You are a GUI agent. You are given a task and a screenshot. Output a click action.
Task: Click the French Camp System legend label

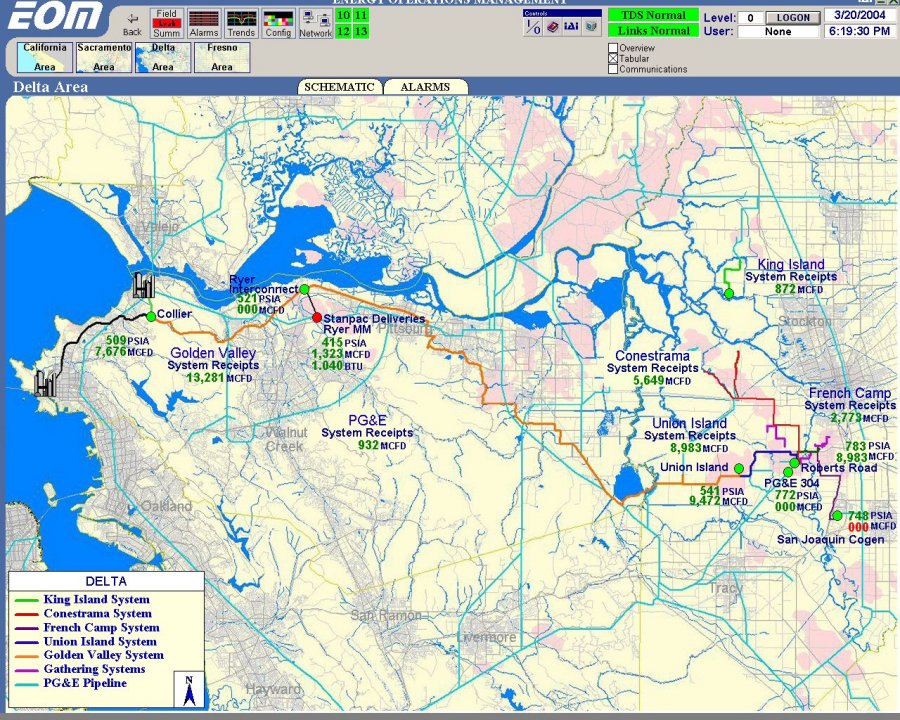pyautogui.click(x=102, y=628)
